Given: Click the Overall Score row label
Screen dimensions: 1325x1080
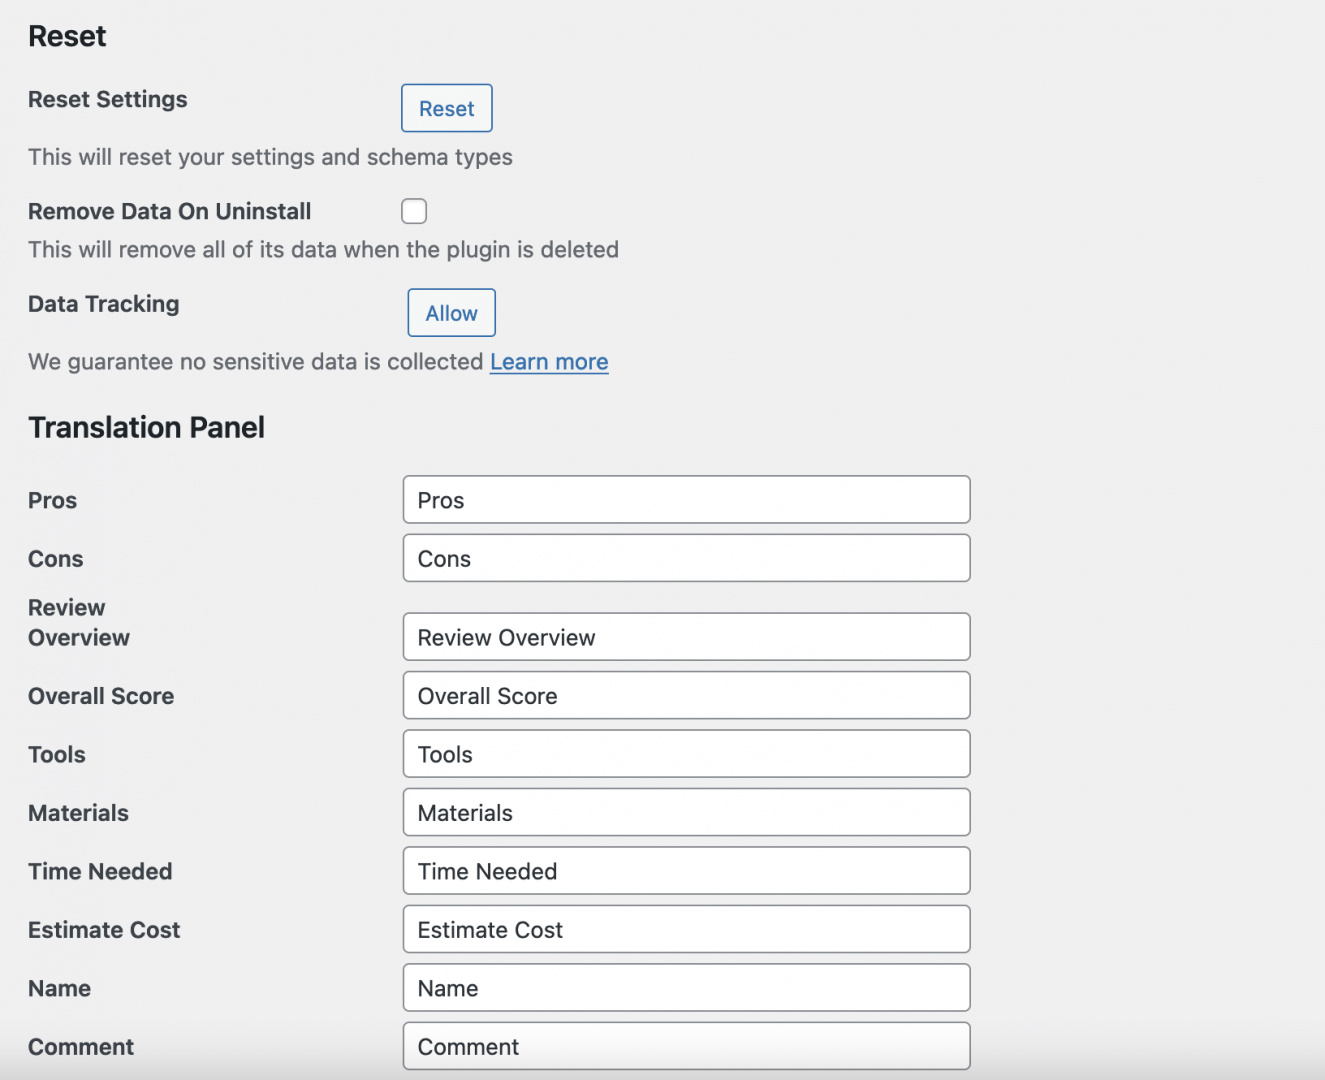Looking at the screenshot, I should (101, 696).
